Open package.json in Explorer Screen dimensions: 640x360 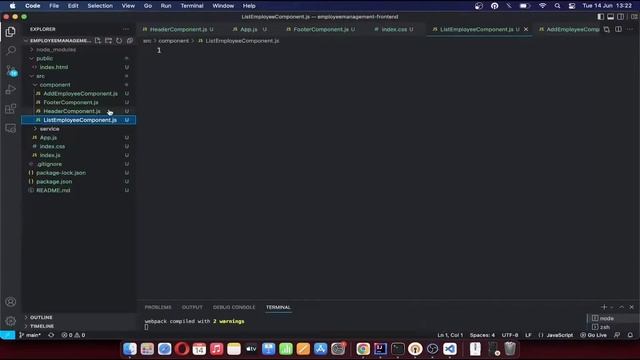pyautogui.click(x=54, y=182)
